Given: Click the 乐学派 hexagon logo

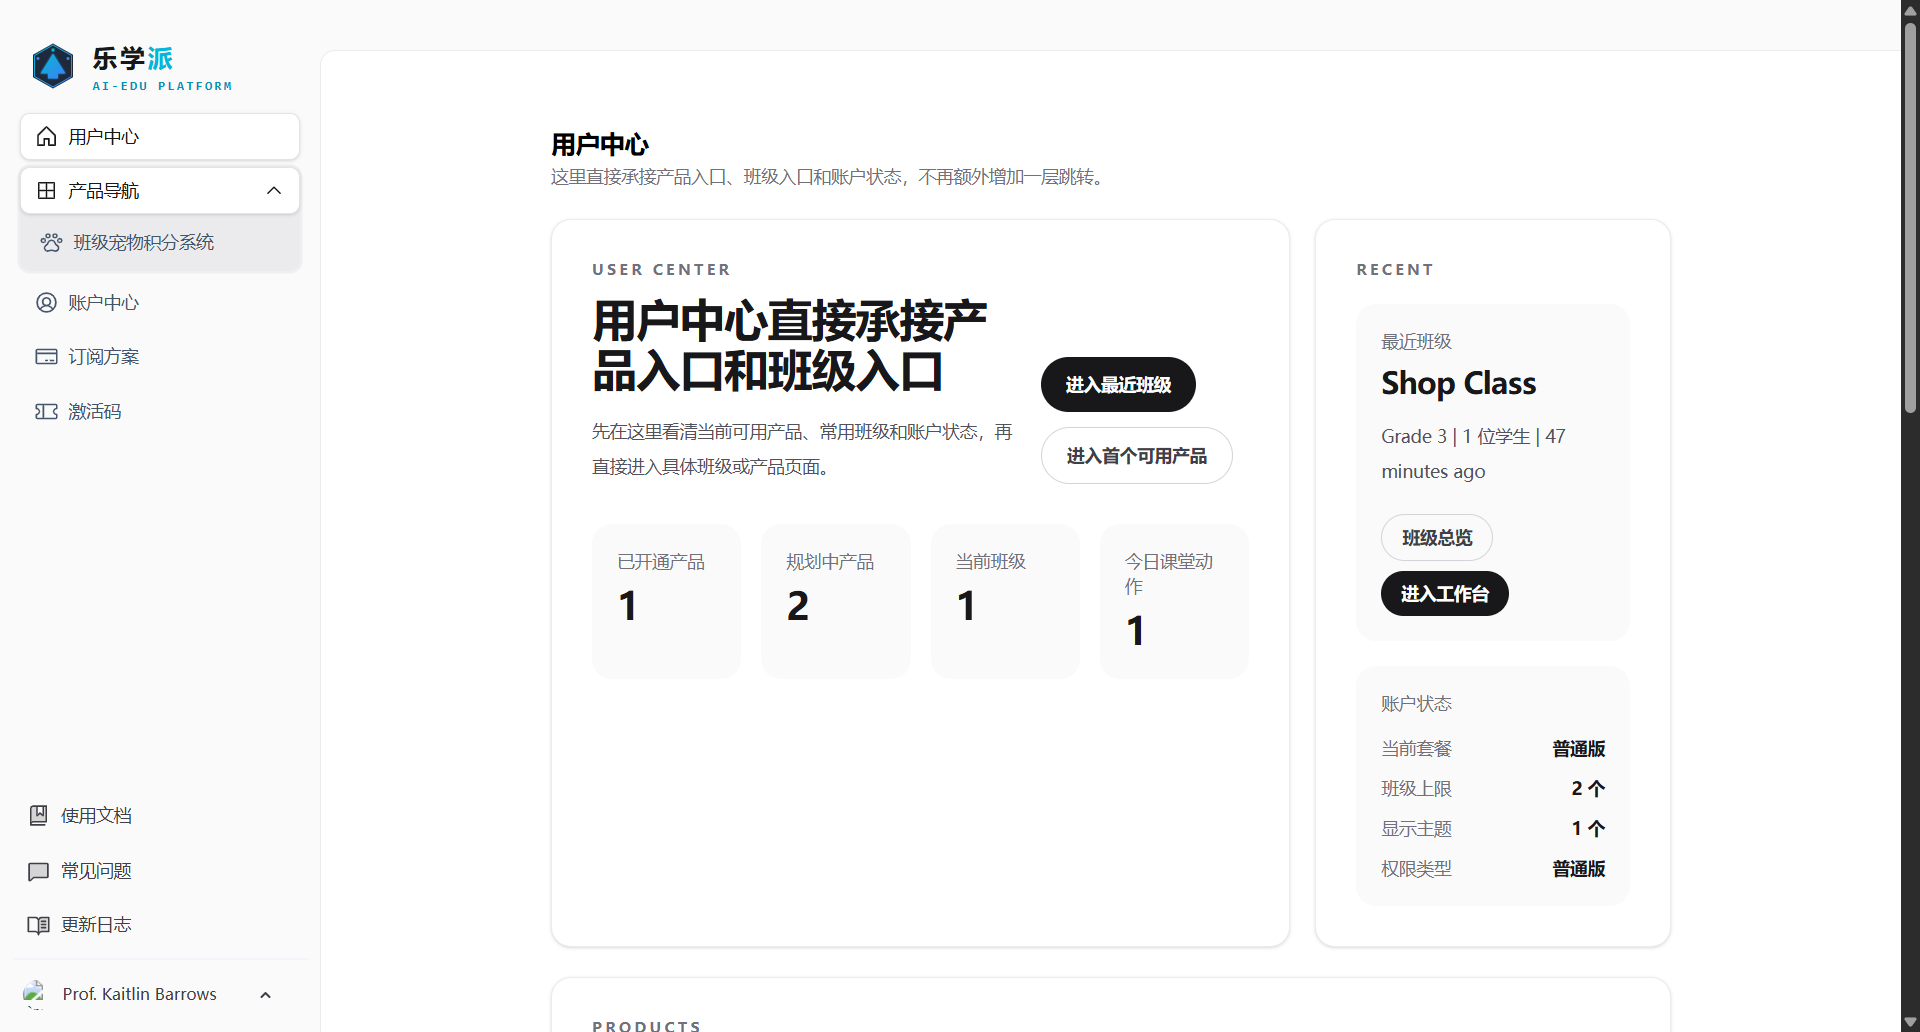Looking at the screenshot, I should 52,66.
